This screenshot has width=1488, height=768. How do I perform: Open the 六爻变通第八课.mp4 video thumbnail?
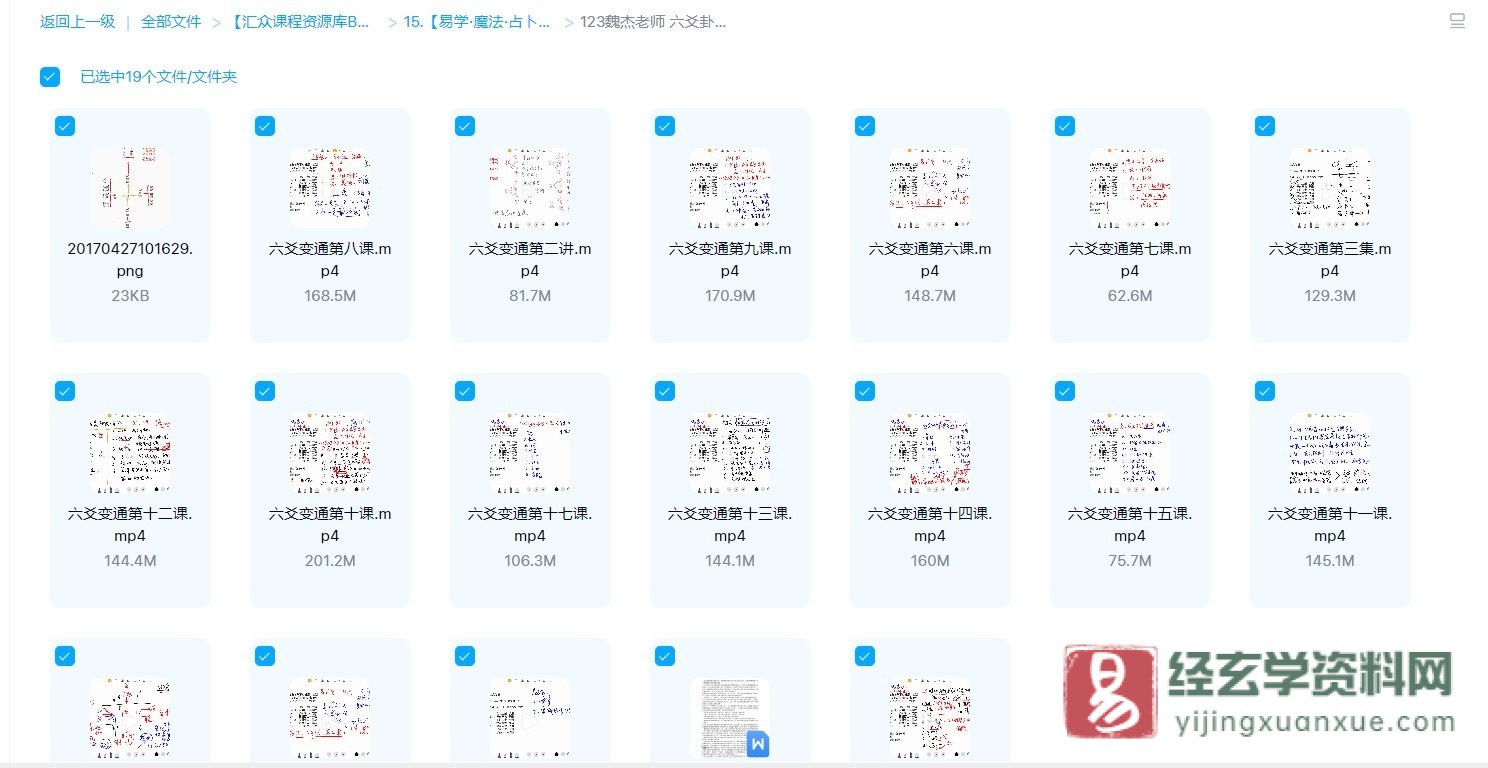(330, 185)
